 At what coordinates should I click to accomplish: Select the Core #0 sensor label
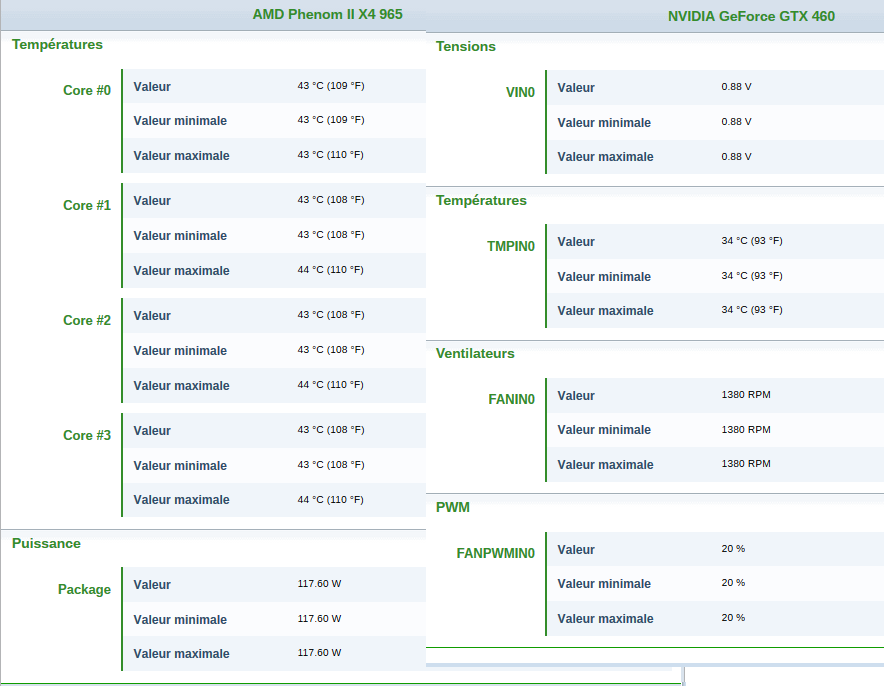87,90
